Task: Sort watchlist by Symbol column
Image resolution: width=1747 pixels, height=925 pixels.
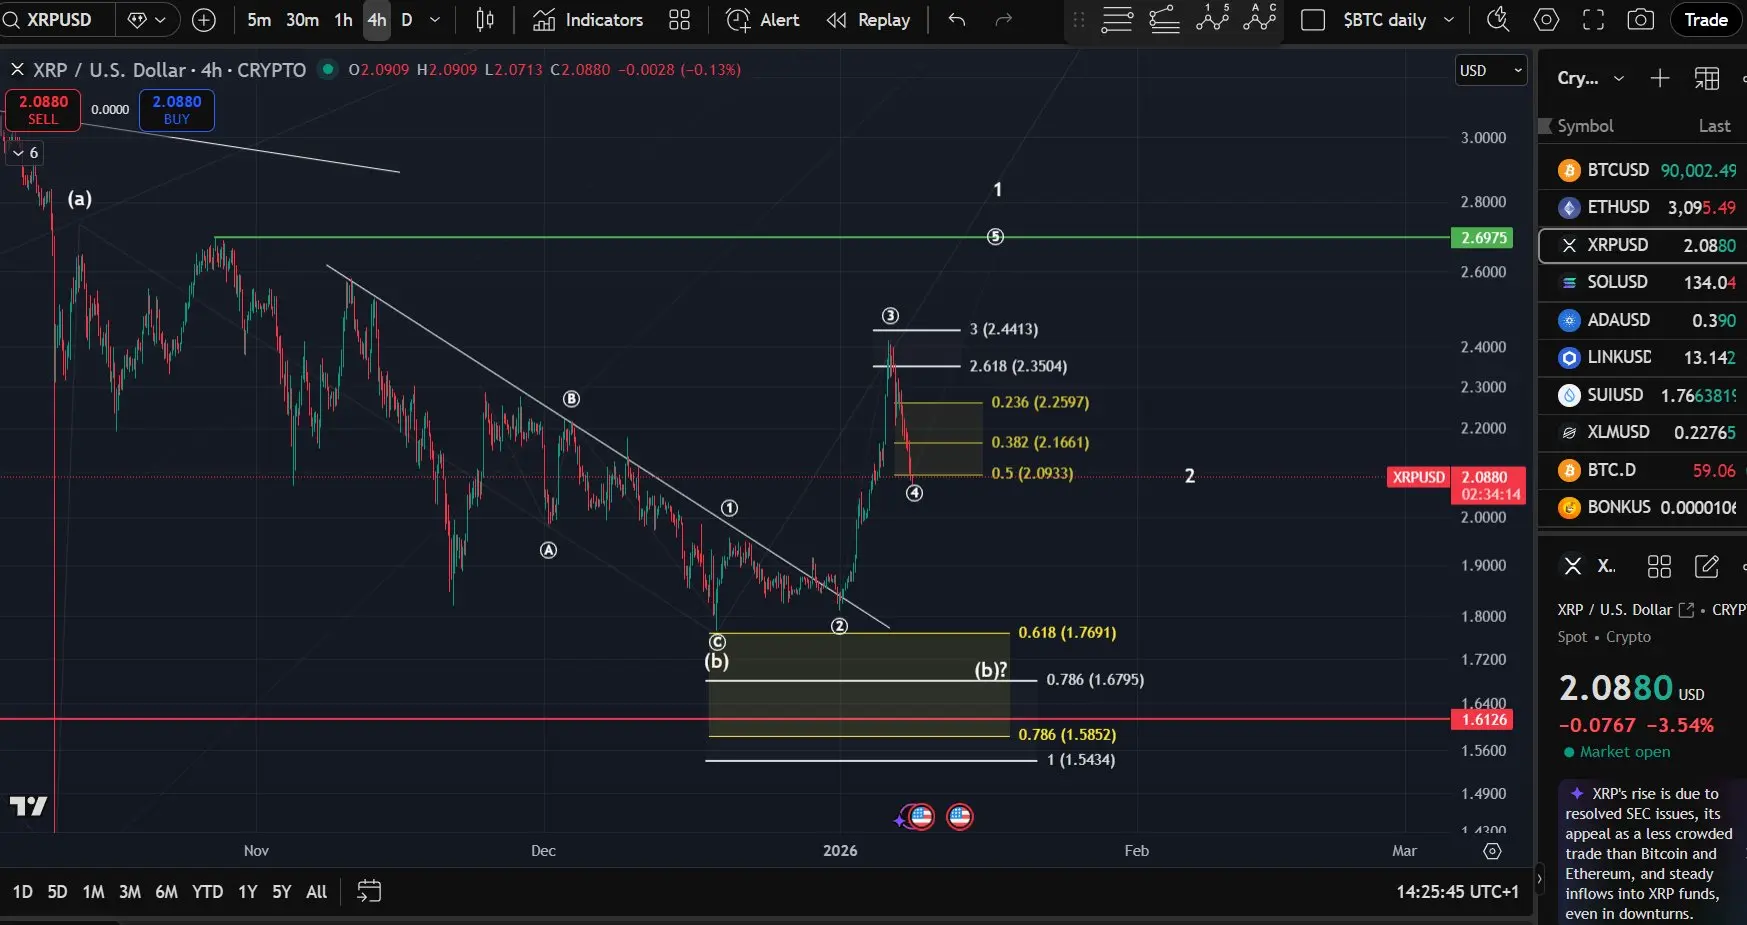Action: (x=1585, y=126)
